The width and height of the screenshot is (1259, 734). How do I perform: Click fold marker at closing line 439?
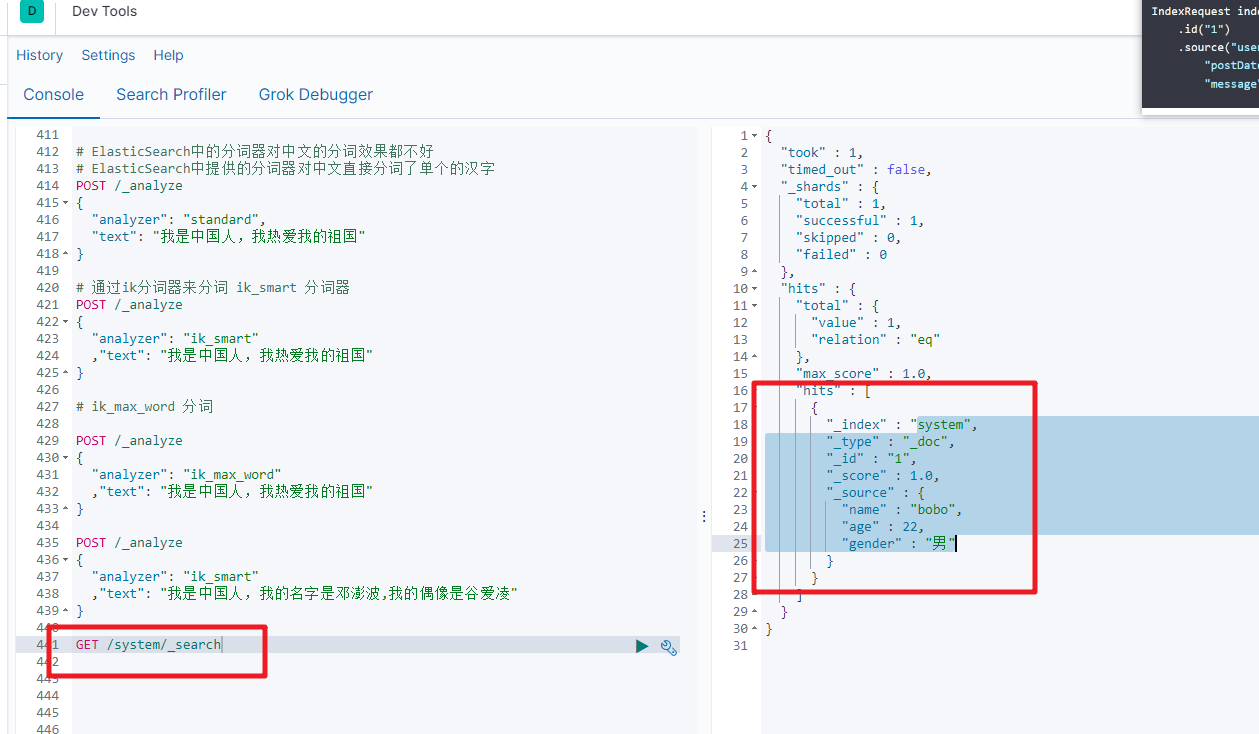tap(66, 610)
